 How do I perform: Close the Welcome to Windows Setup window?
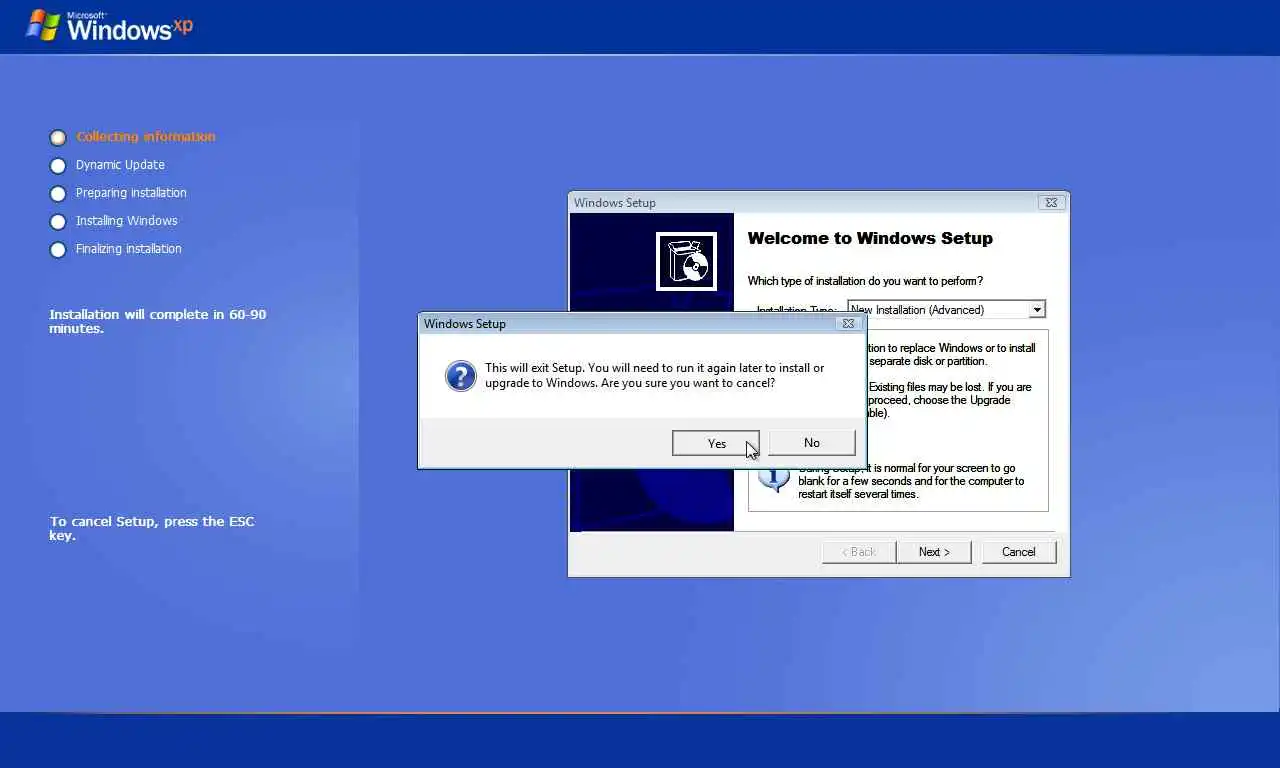pyautogui.click(x=1051, y=202)
